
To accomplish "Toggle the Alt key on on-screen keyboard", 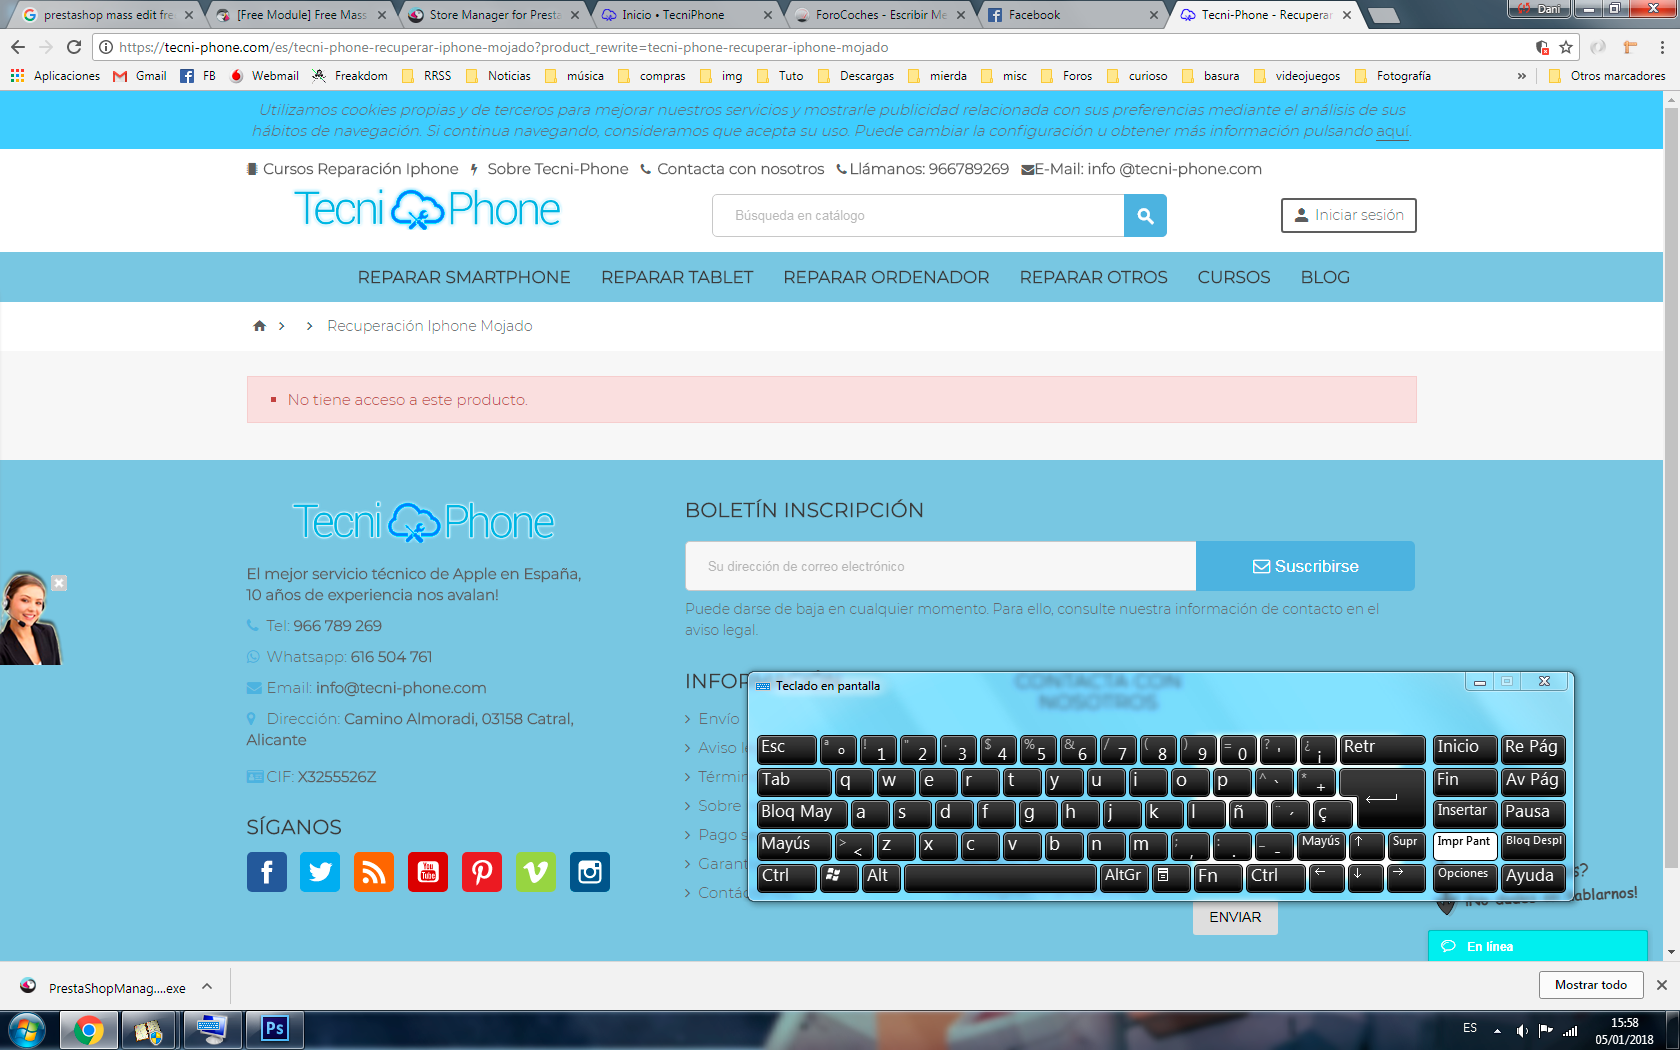I will [x=879, y=877].
